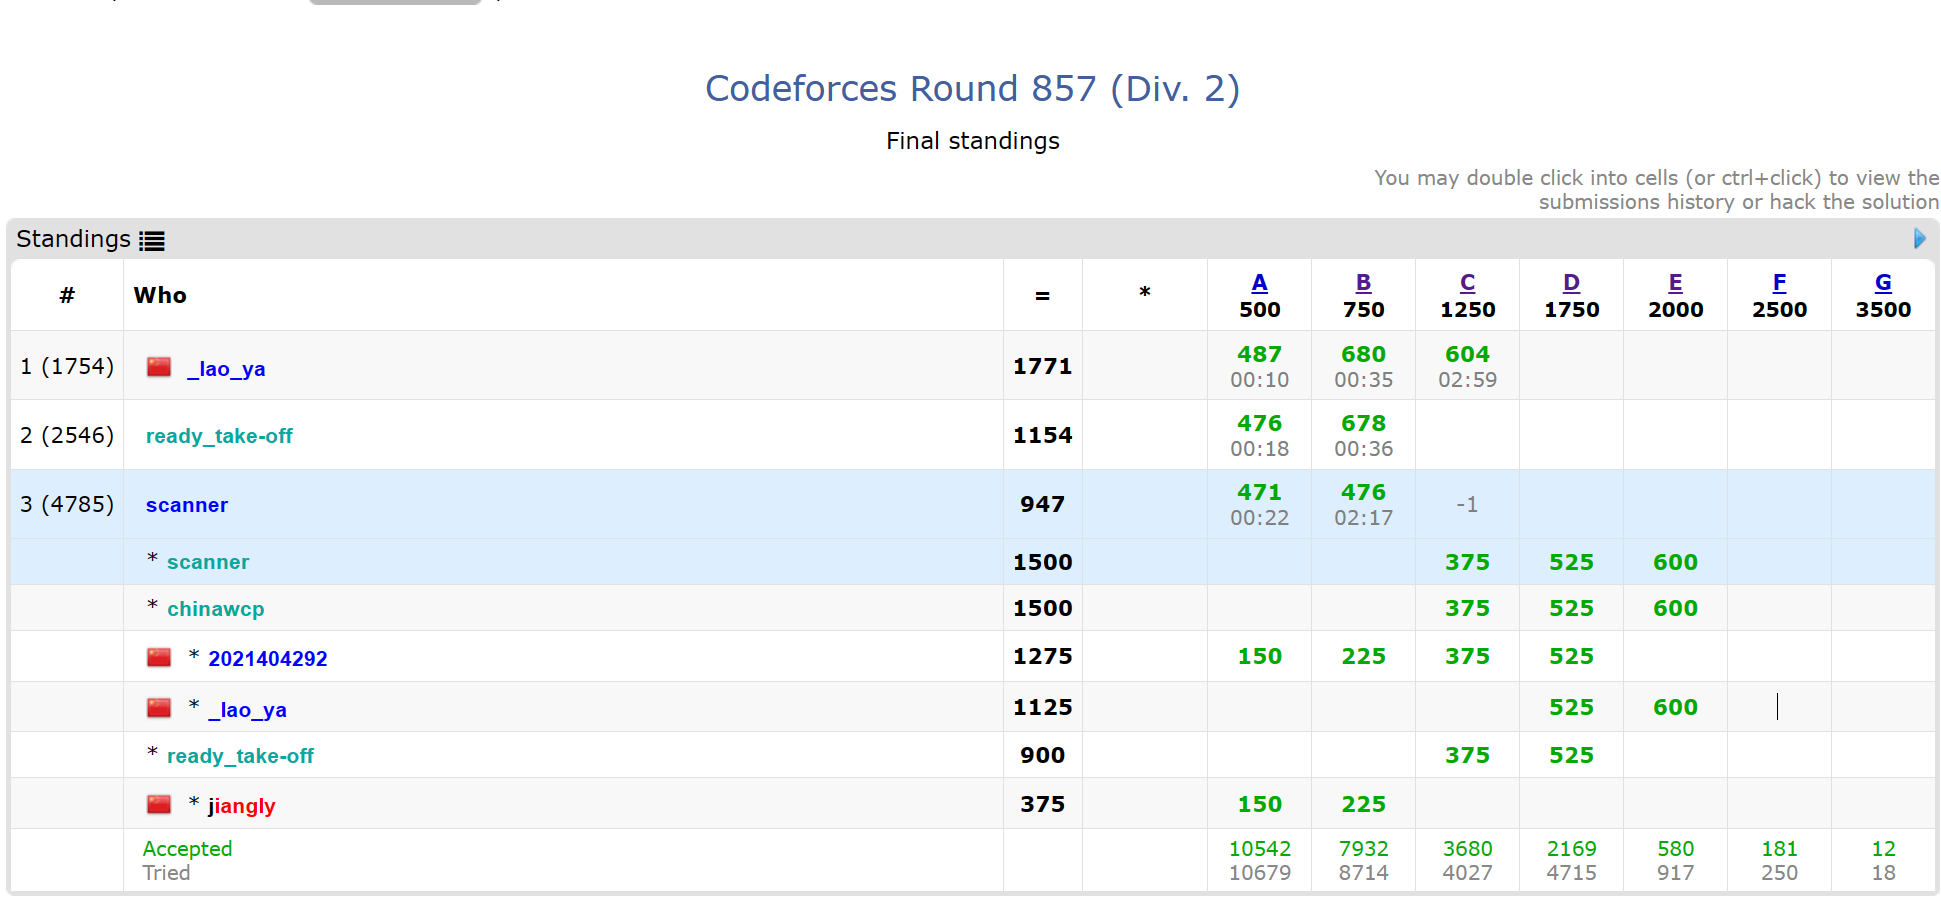Click accepted count 2169 for problem D
The height and width of the screenshot is (900, 1941).
coord(1571,849)
